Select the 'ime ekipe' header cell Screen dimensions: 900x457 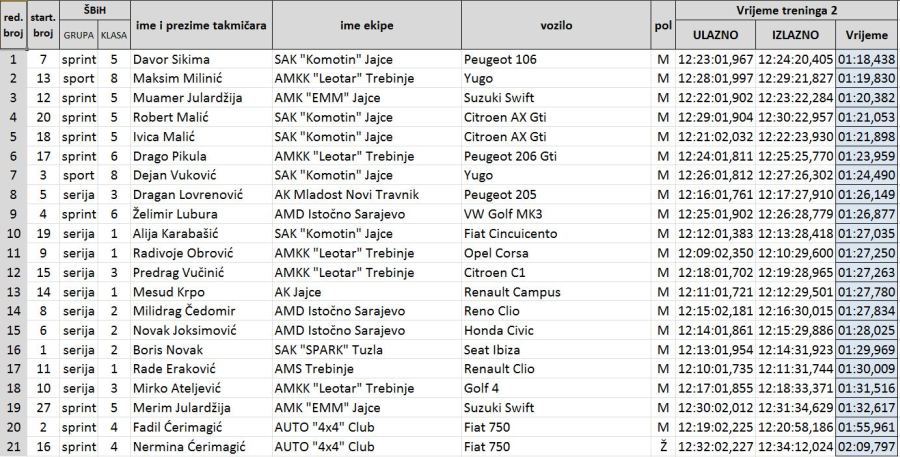[x=364, y=24]
